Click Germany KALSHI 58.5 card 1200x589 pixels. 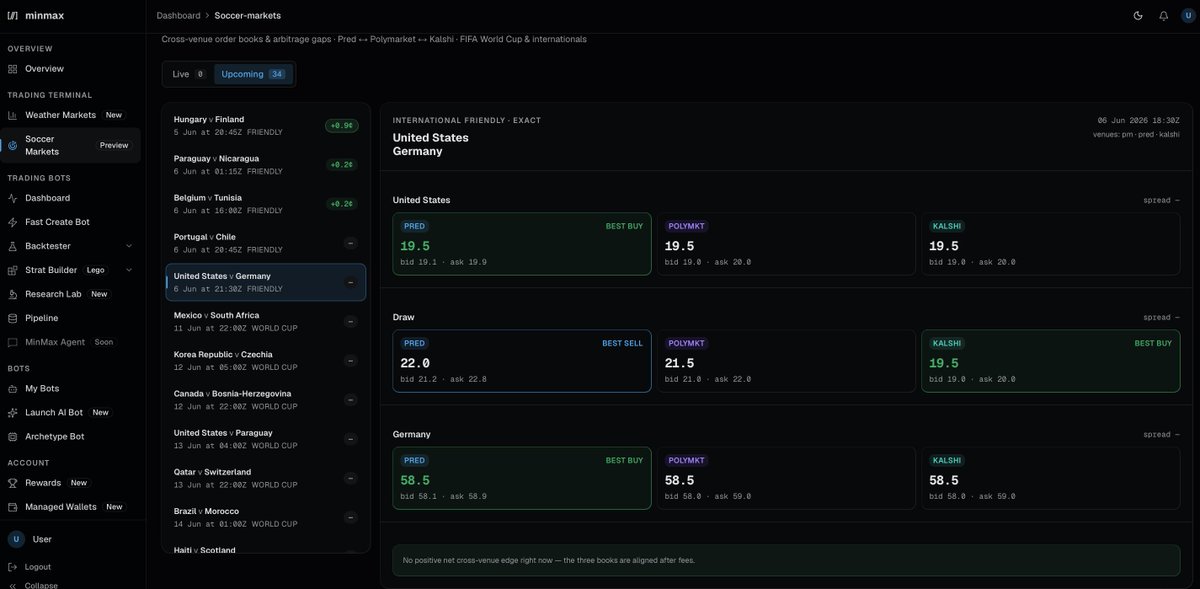1050,478
